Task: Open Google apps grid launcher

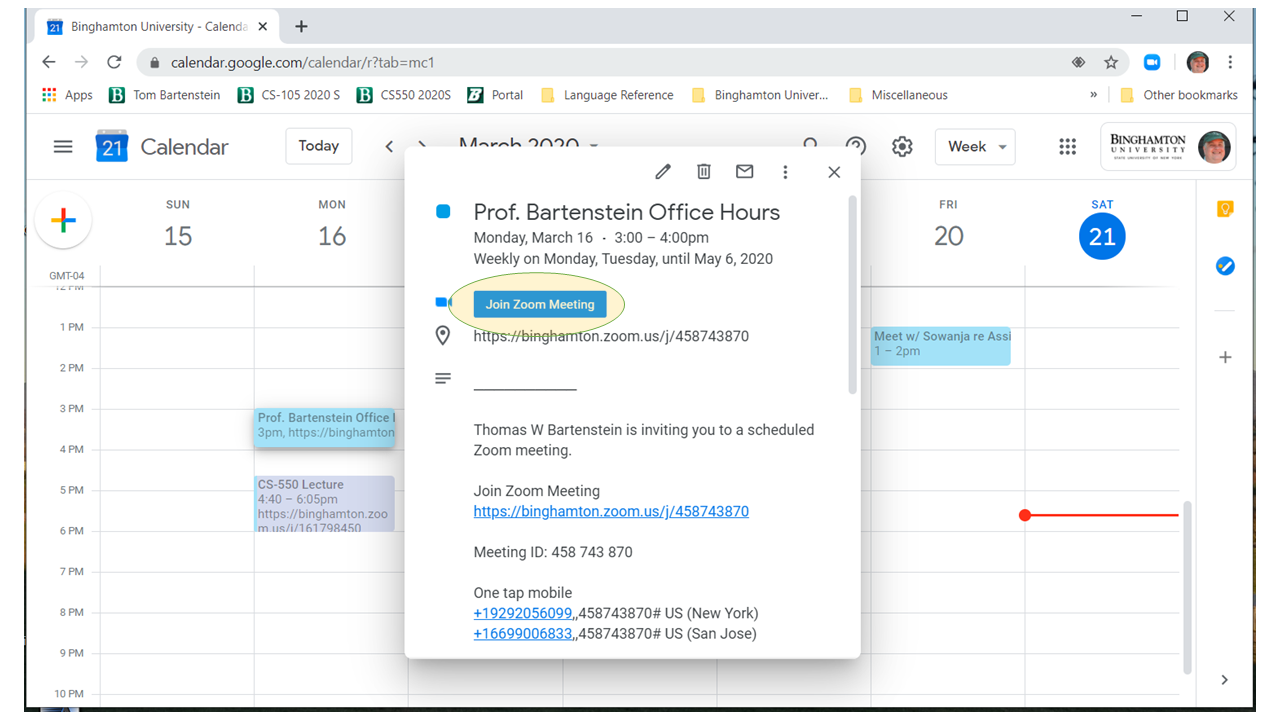Action: (1067, 147)
